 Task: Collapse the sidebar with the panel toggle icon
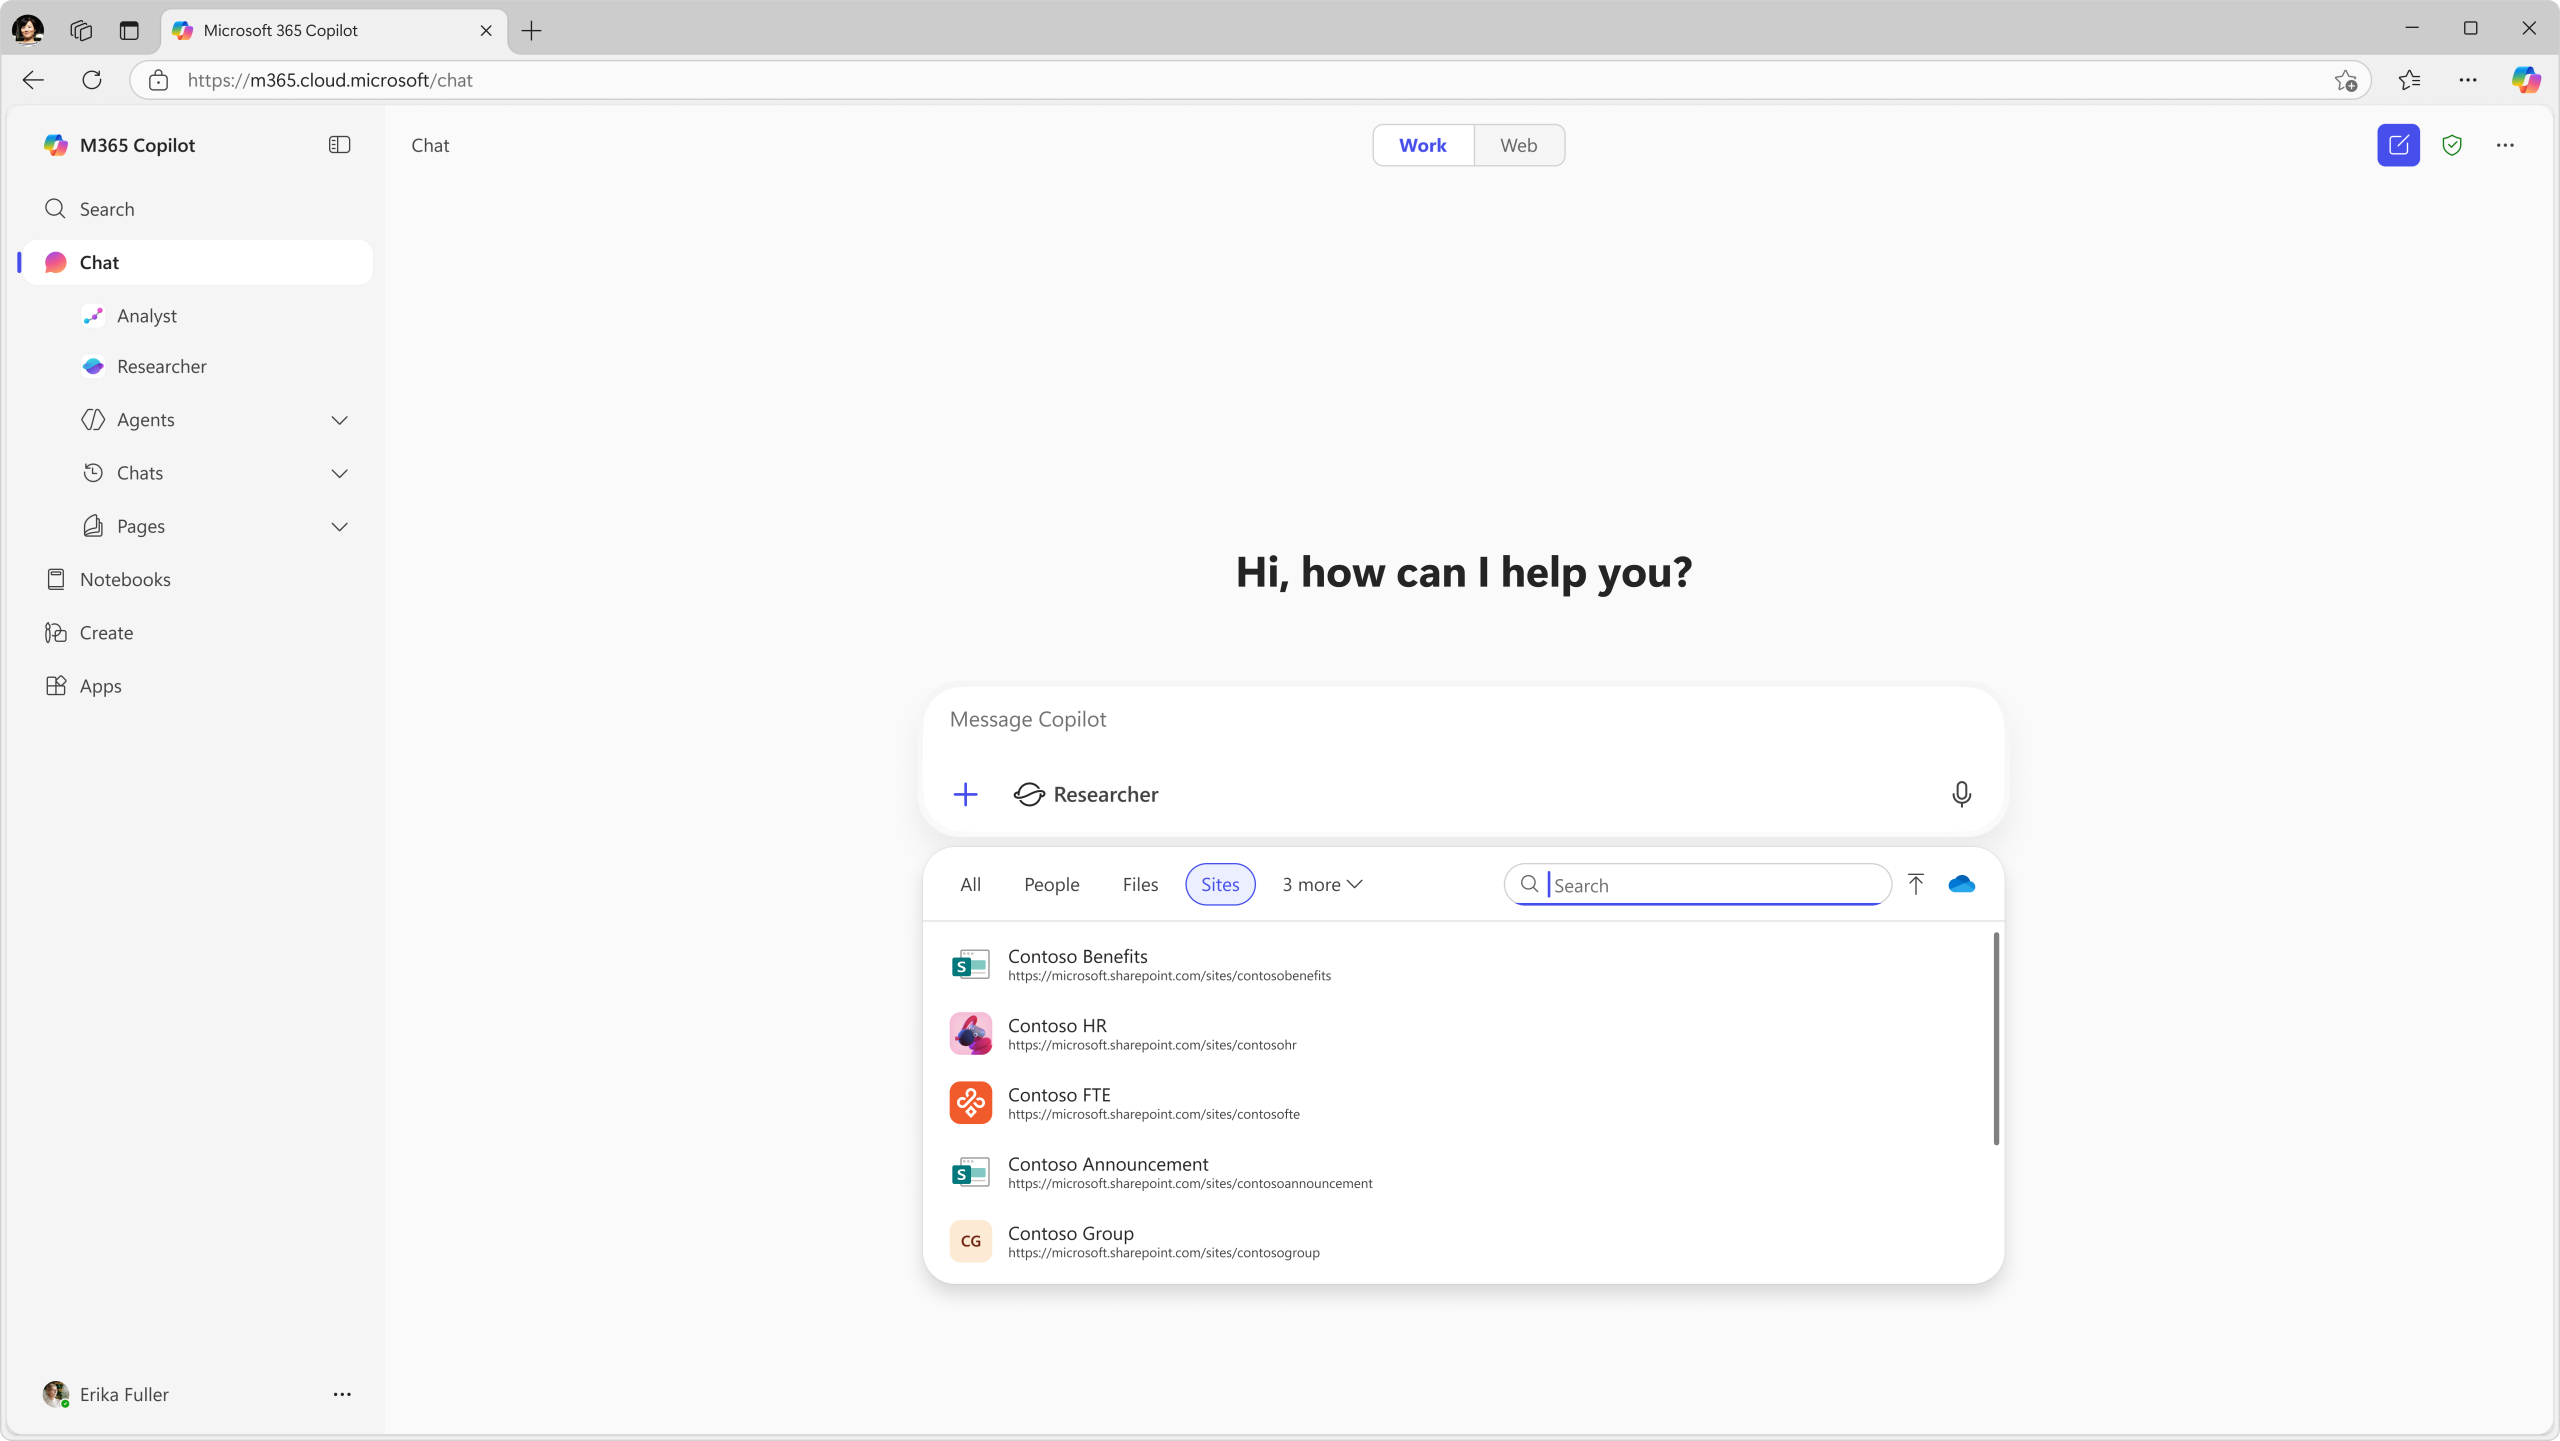(339, 145)
